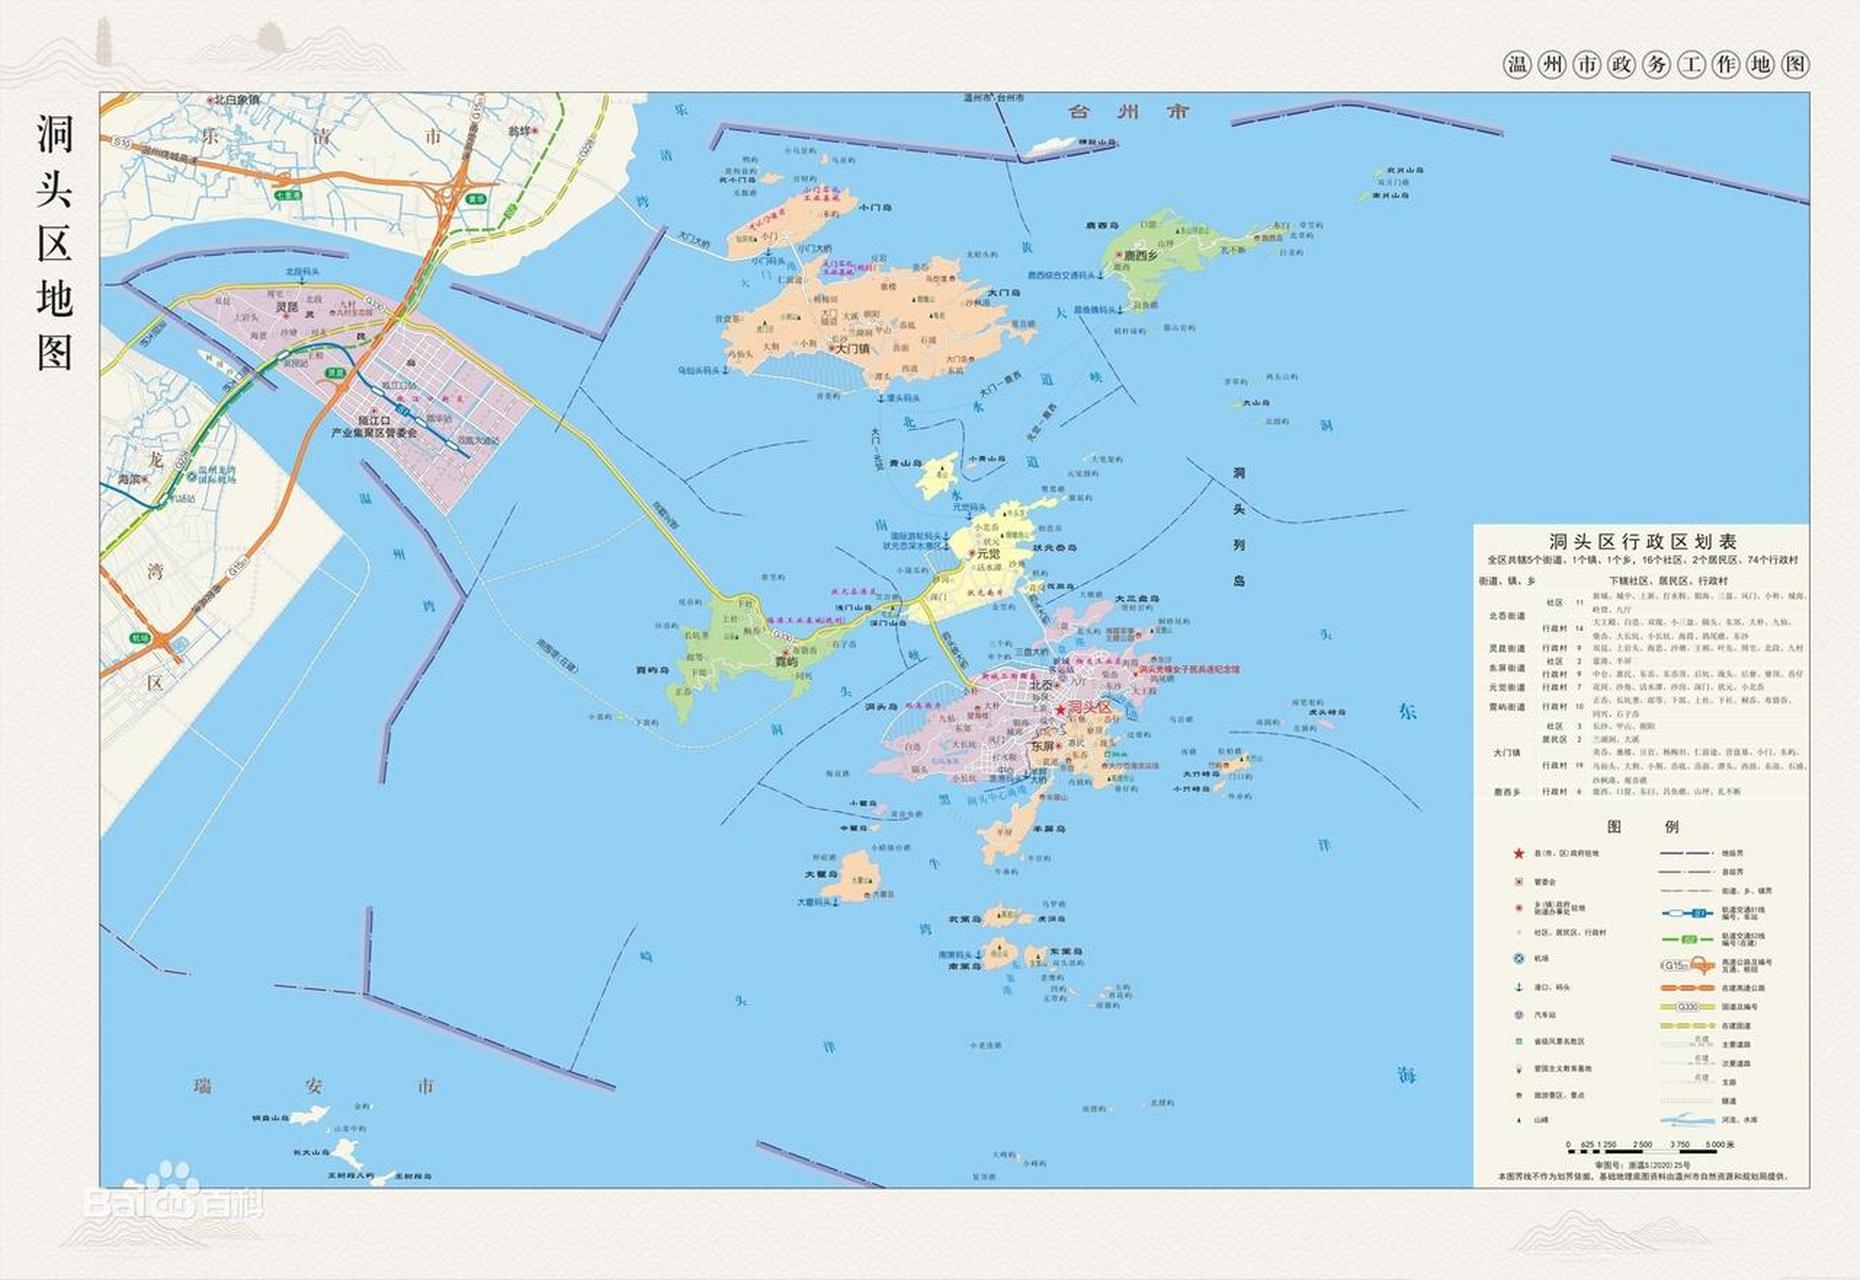
Task: Click the red 洞头先锋女子民兵连纪念馆 label
Action: pos(1188,670)
